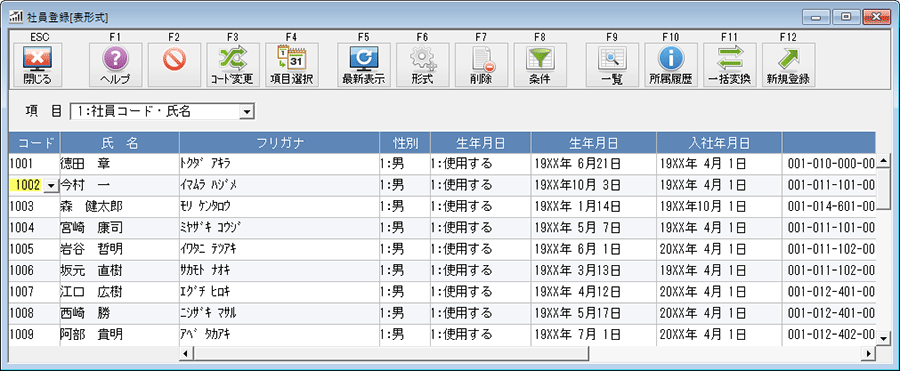Click the 1:男 cell in row 1003
The image size is (900, 371).
tap(405, 206)
